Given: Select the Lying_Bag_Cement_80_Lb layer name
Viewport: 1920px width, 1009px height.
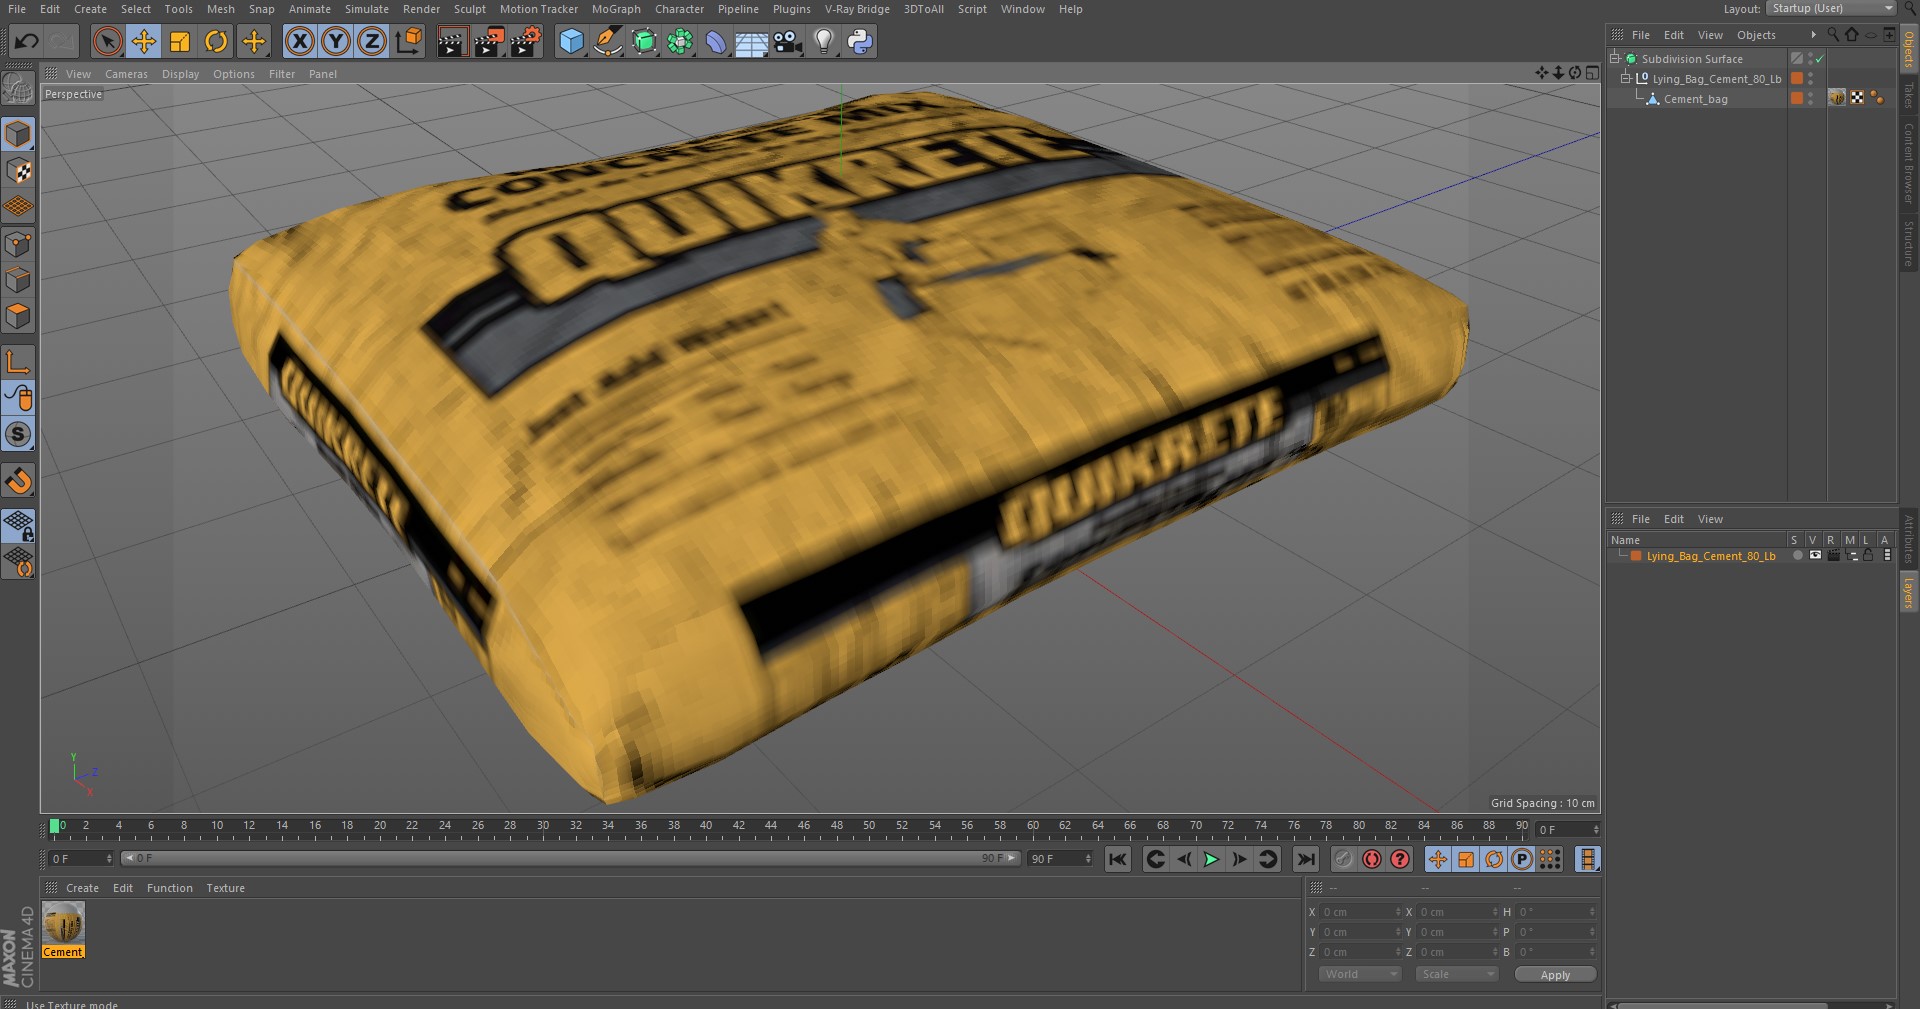Looking at the screenshot, I should (1711, 556).
